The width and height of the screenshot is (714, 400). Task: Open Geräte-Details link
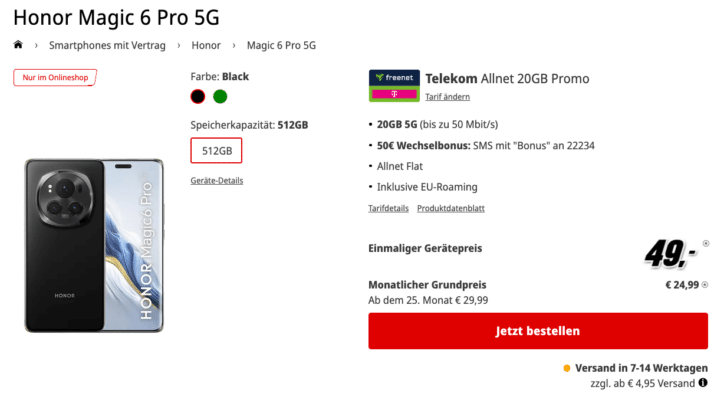[x=217, y=180]
